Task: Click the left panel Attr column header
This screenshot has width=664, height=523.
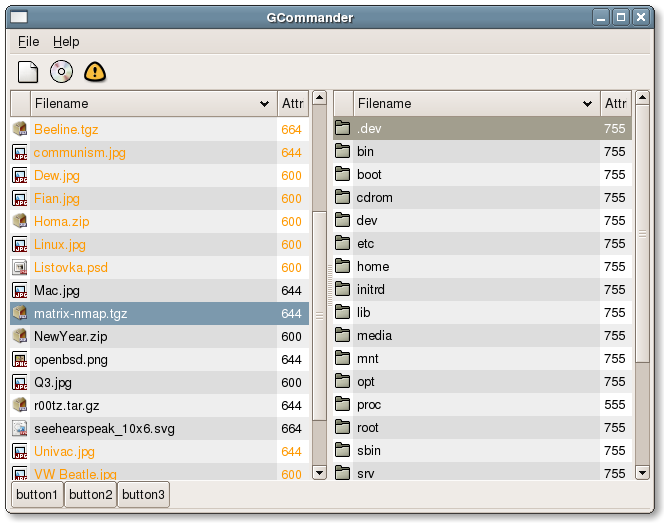Action: pyautogui.click(x=292, y=103)
